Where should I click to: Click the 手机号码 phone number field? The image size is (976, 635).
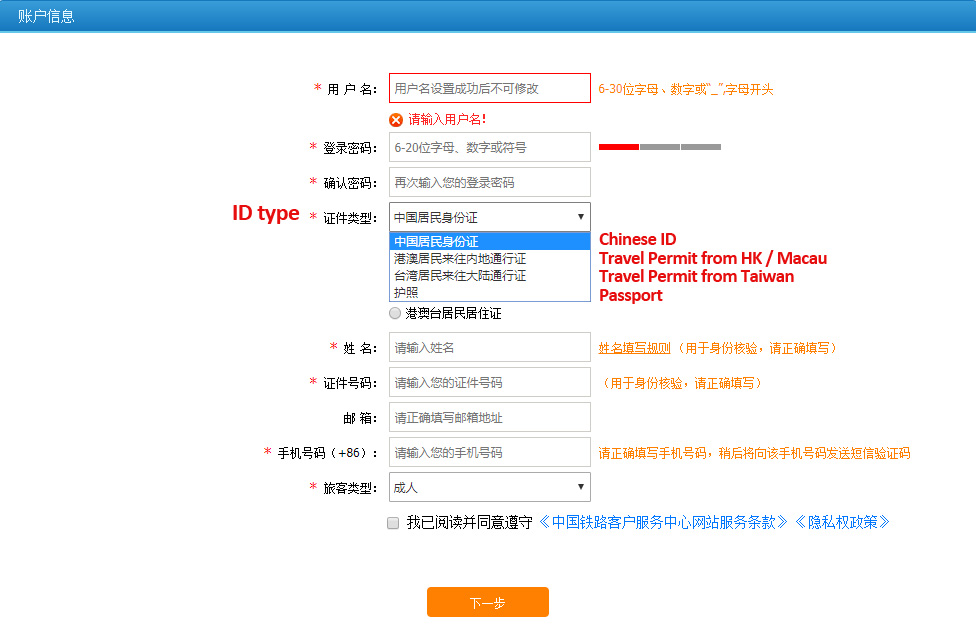489,452
